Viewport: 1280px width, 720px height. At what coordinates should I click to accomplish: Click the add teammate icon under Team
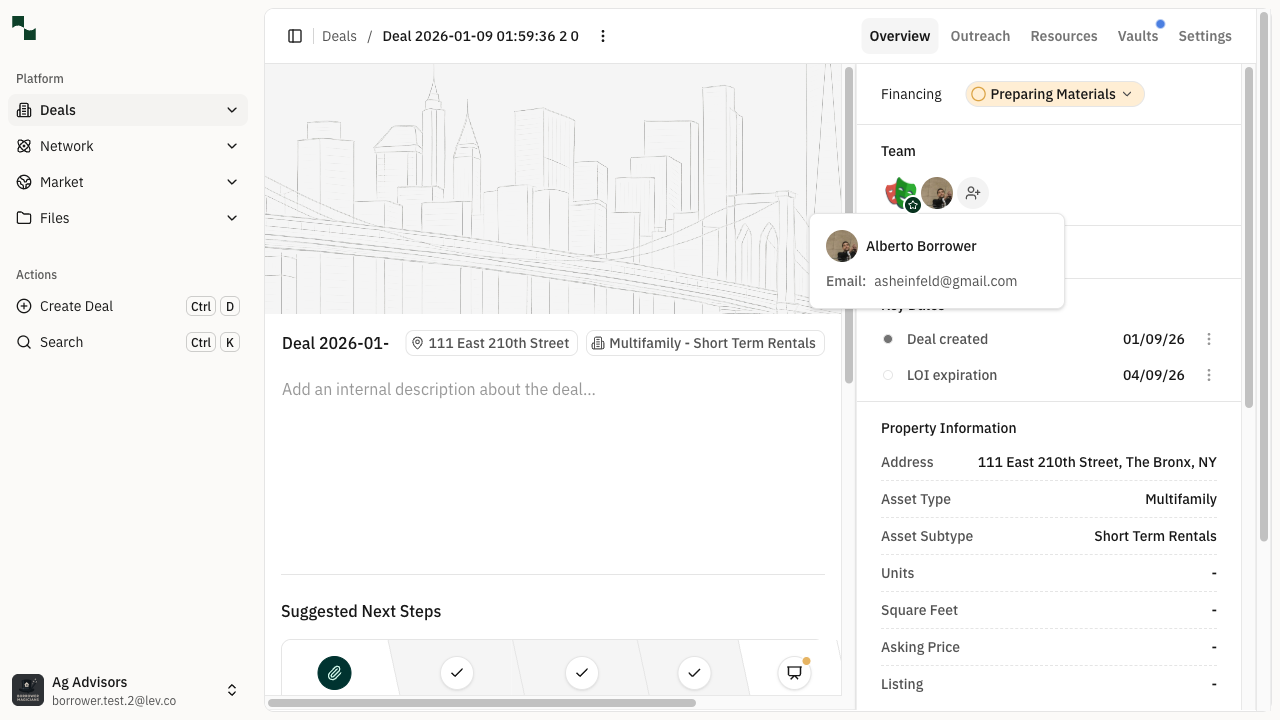point(972,192)
